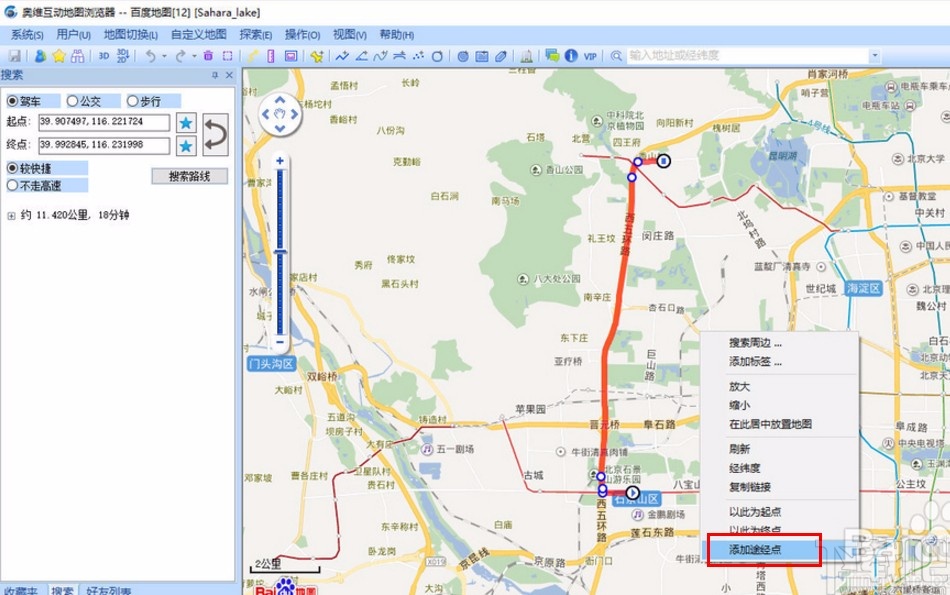Click the bridge-shaped line tool icon
Image resolution: width=950 pixels, height=595 pixels.
pos(399,56)
